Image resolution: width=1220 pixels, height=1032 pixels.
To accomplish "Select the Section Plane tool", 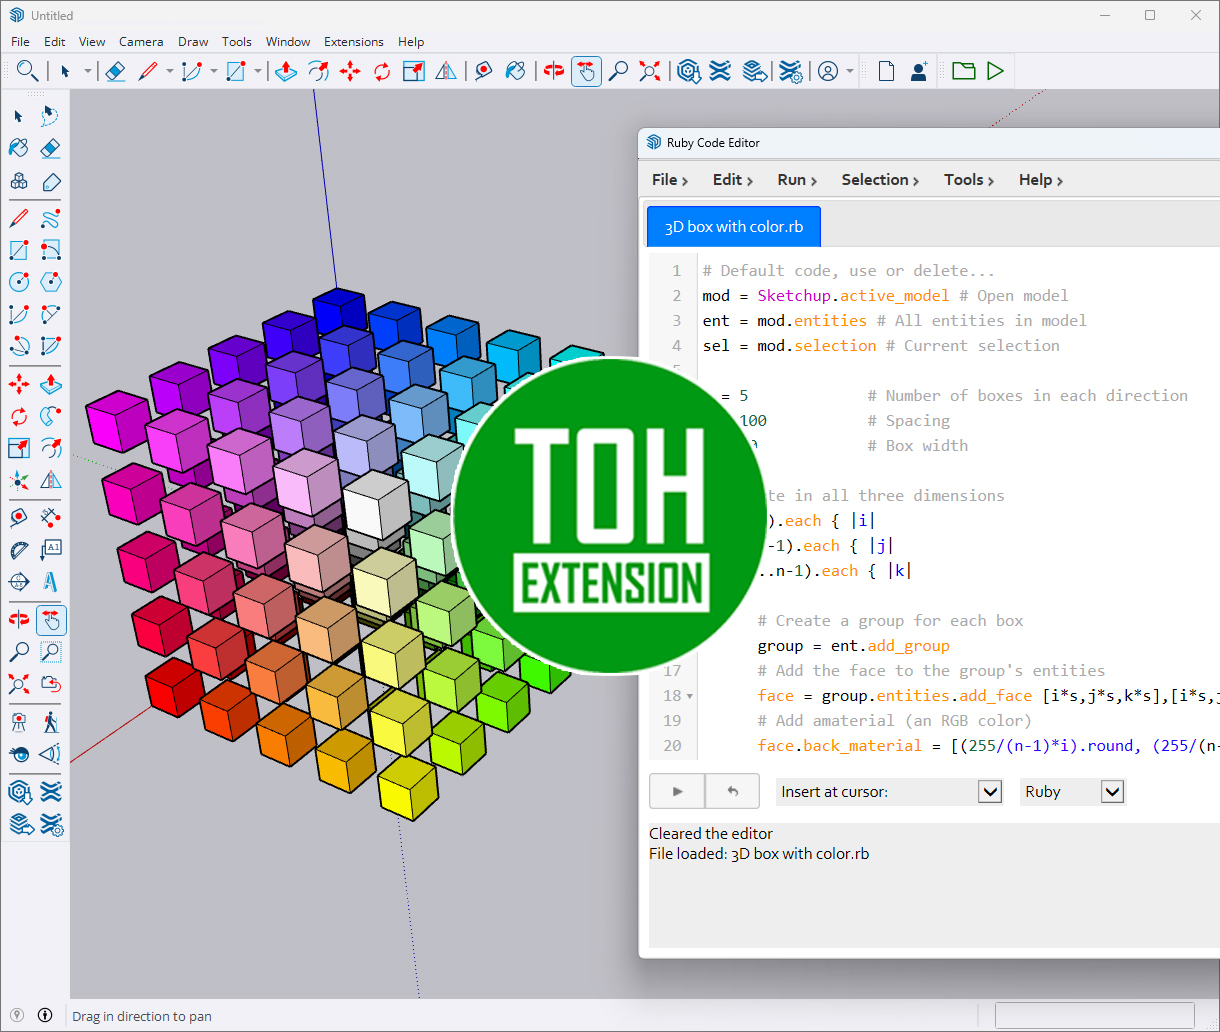I will point(18,582).
